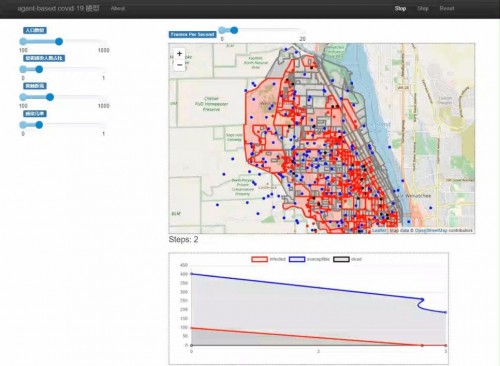Click the Step button in navbar
Viewport: 500px width, 366px height.
423,8
